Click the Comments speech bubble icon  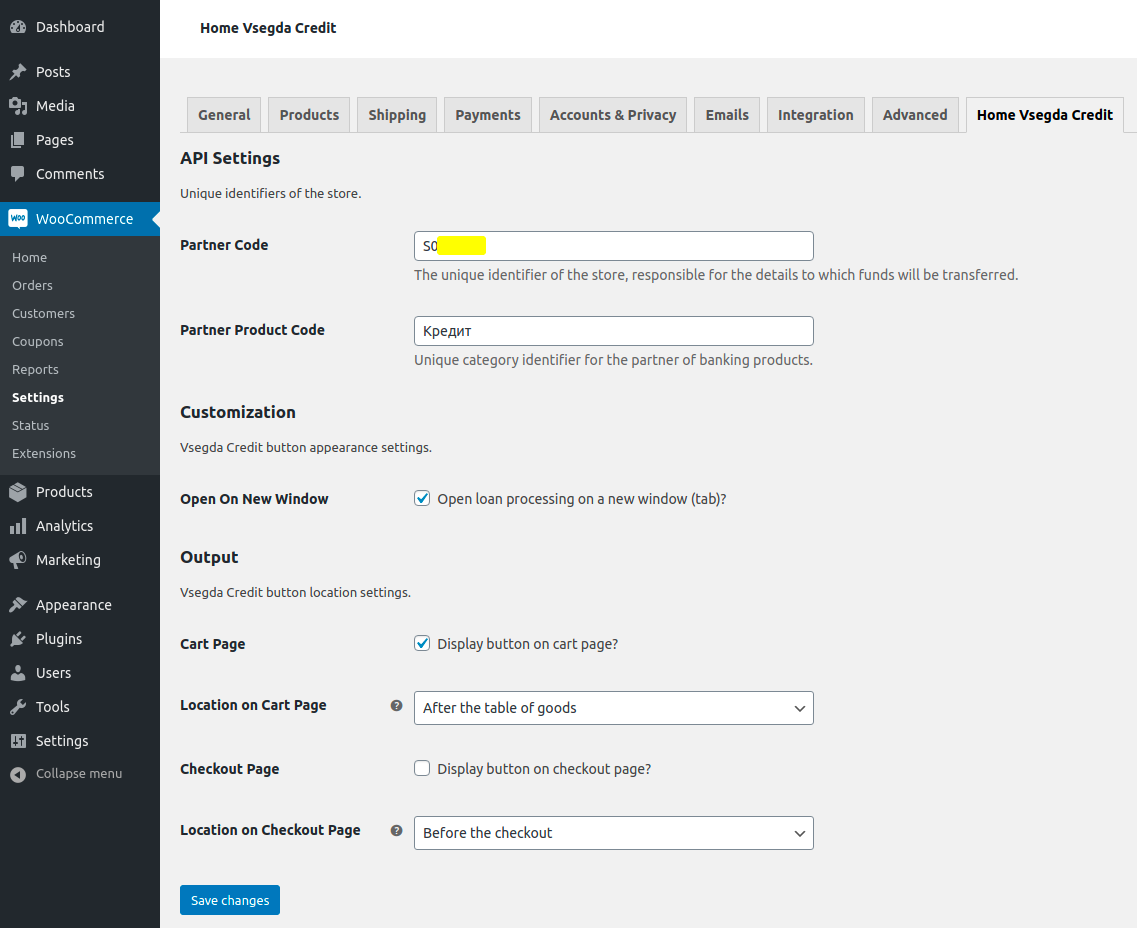pyautogui.click(x=18, y=174)
